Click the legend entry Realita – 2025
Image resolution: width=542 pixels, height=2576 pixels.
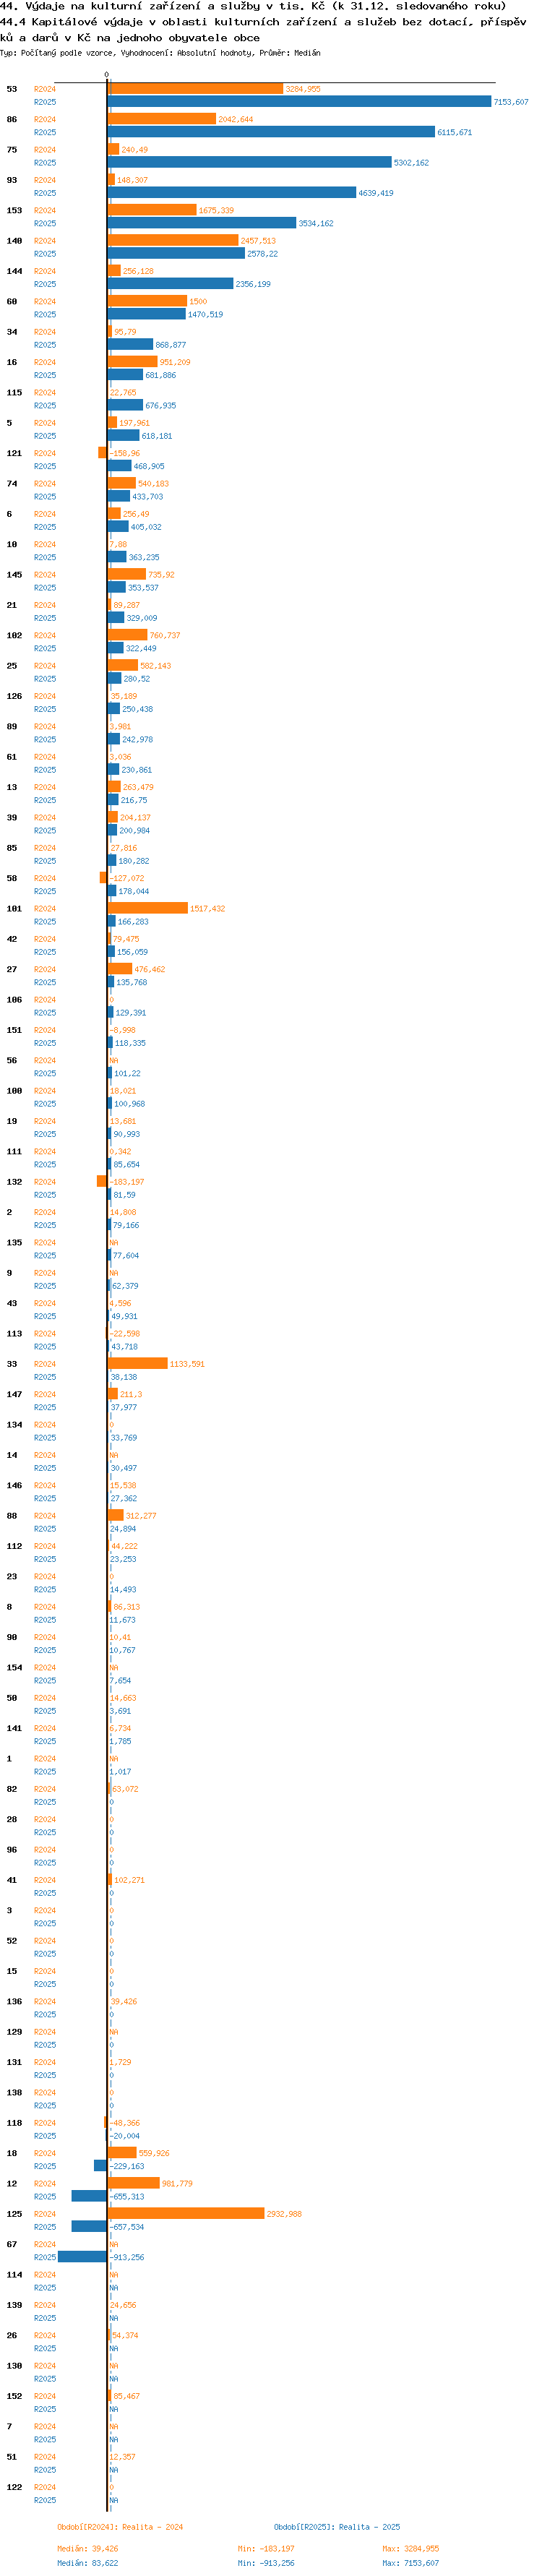click(337, 2526)
